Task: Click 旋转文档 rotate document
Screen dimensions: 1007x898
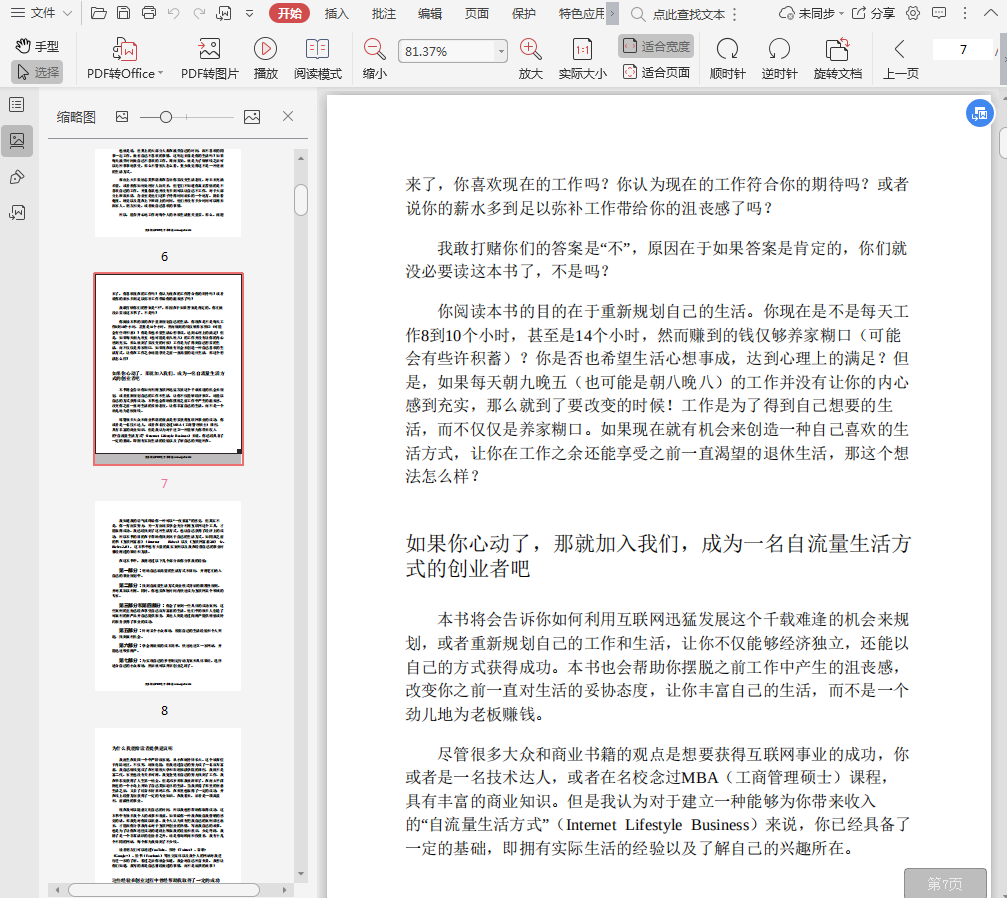Action: 837,58
